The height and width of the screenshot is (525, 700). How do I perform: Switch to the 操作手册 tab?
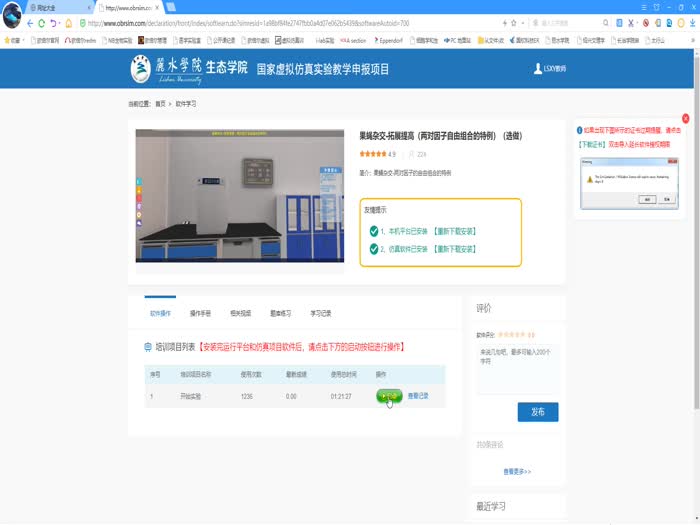click(200, 313)
